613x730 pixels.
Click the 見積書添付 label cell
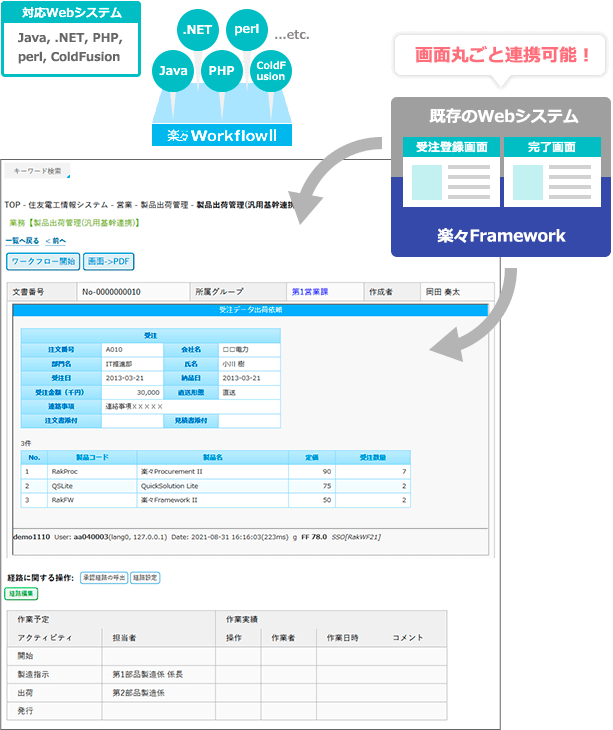191,420
